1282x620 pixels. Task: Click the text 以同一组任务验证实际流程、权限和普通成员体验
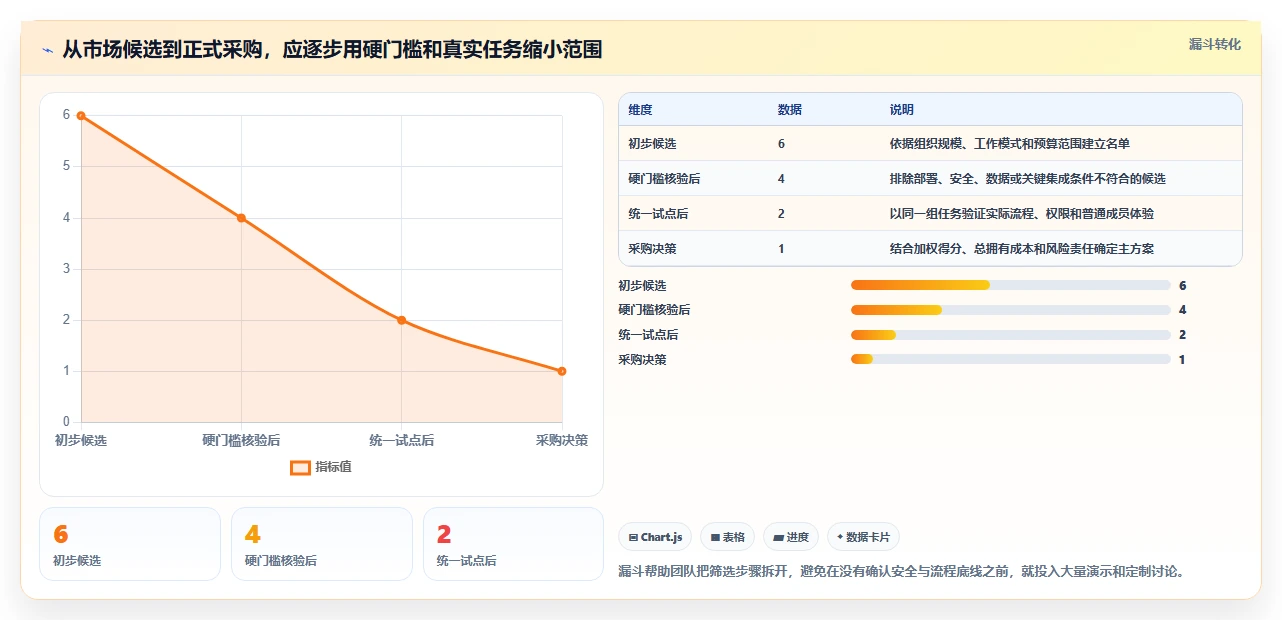tap(1022, 214)
